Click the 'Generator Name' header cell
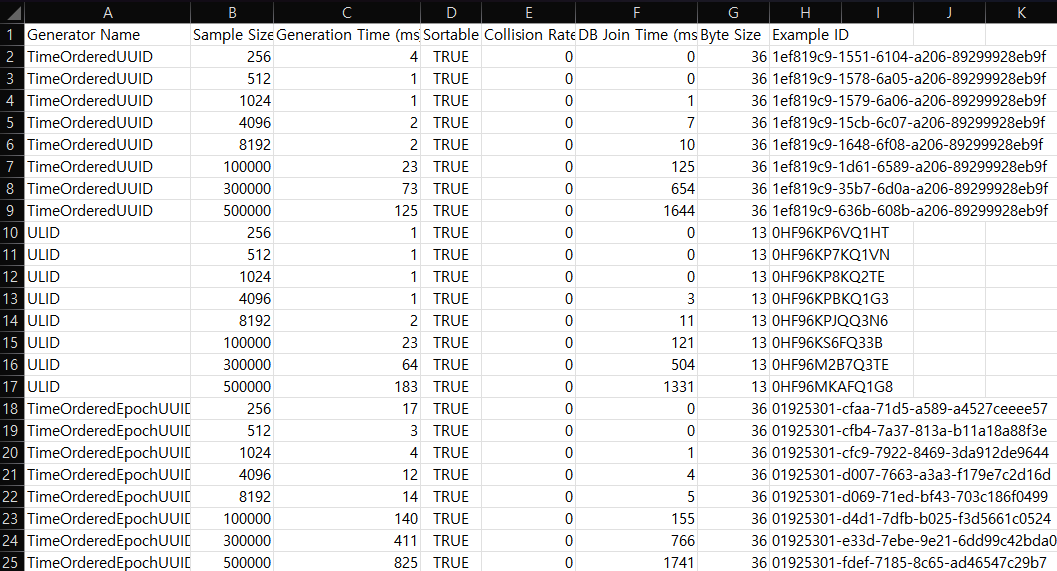Screen dimensions: 1057x571 [107, 34]
